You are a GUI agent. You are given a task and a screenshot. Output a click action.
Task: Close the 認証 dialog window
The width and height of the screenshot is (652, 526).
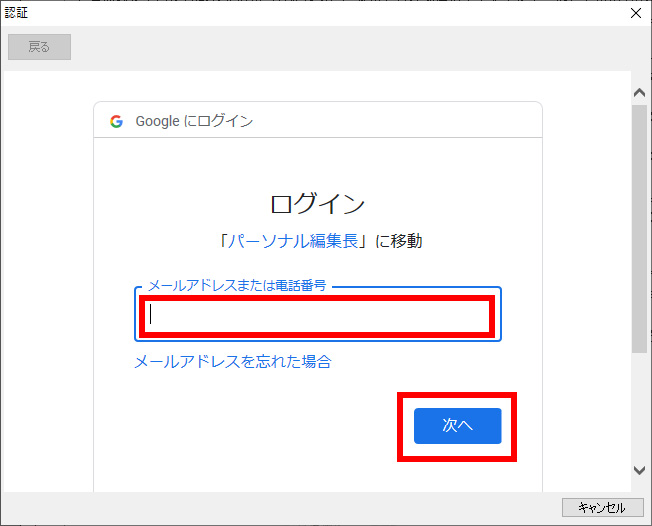[636, 13]
